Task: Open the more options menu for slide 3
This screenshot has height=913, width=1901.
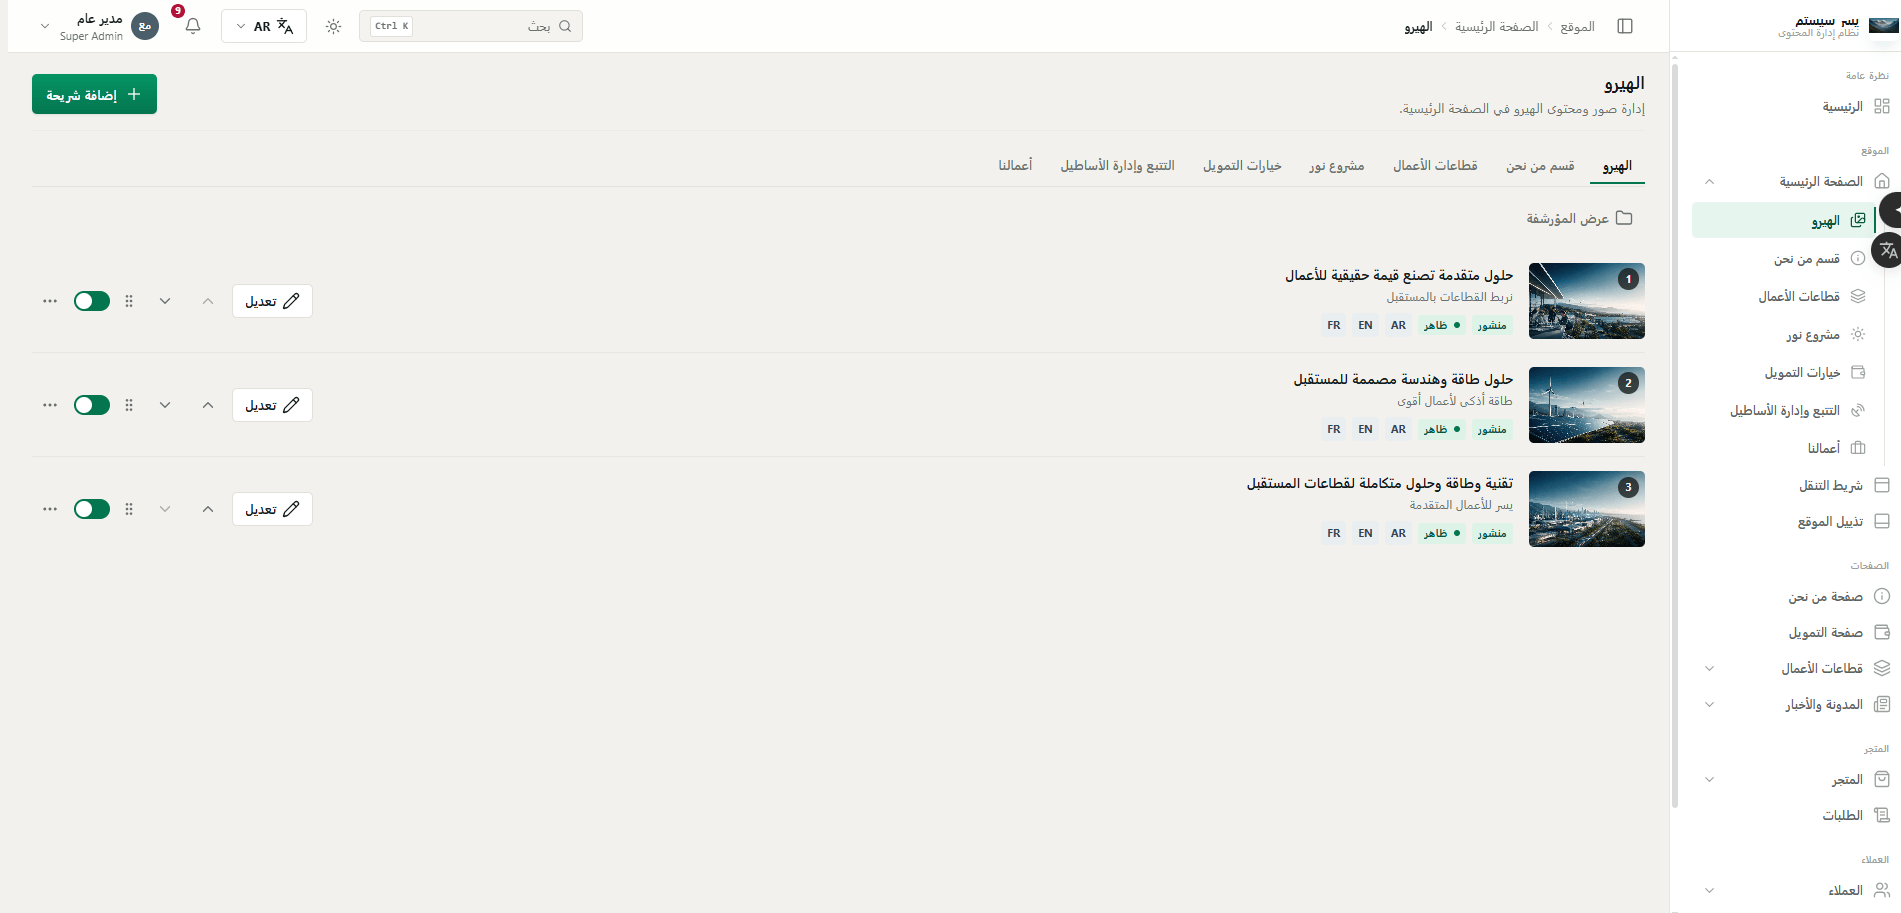Action: pos(50,509)
